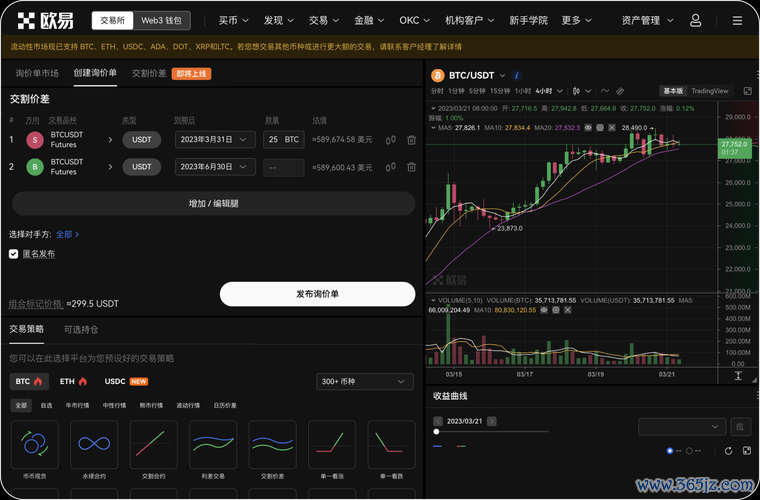
Task: Delete leg 2 with its trash icon
Action: click(x=412, y=167)
